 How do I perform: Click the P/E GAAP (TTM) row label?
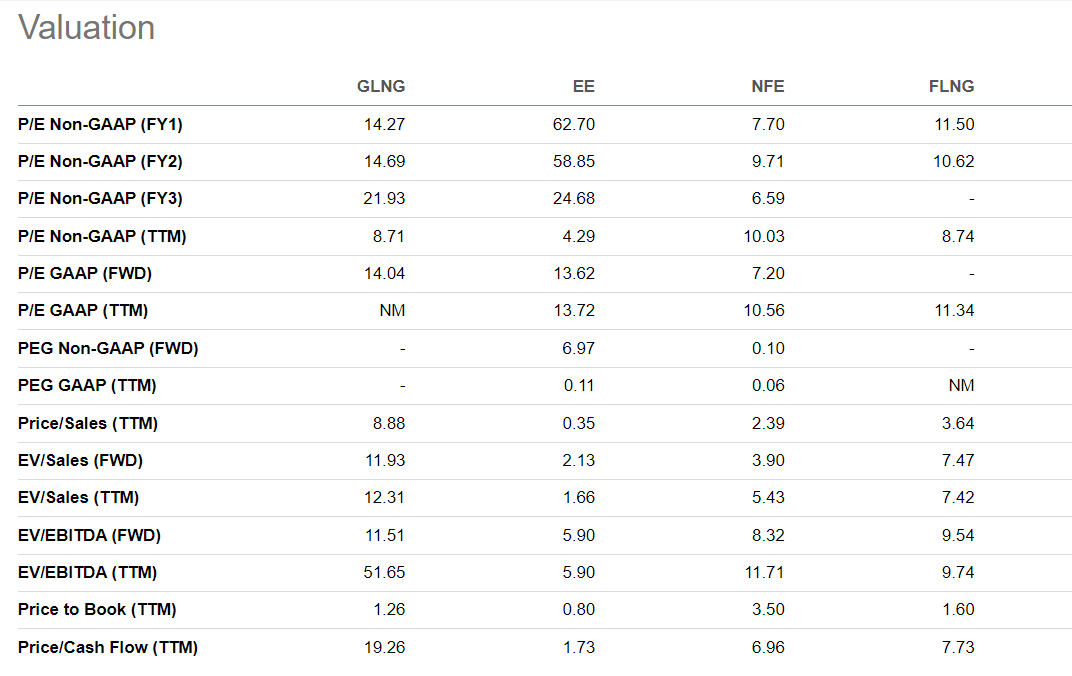[83, 310]
